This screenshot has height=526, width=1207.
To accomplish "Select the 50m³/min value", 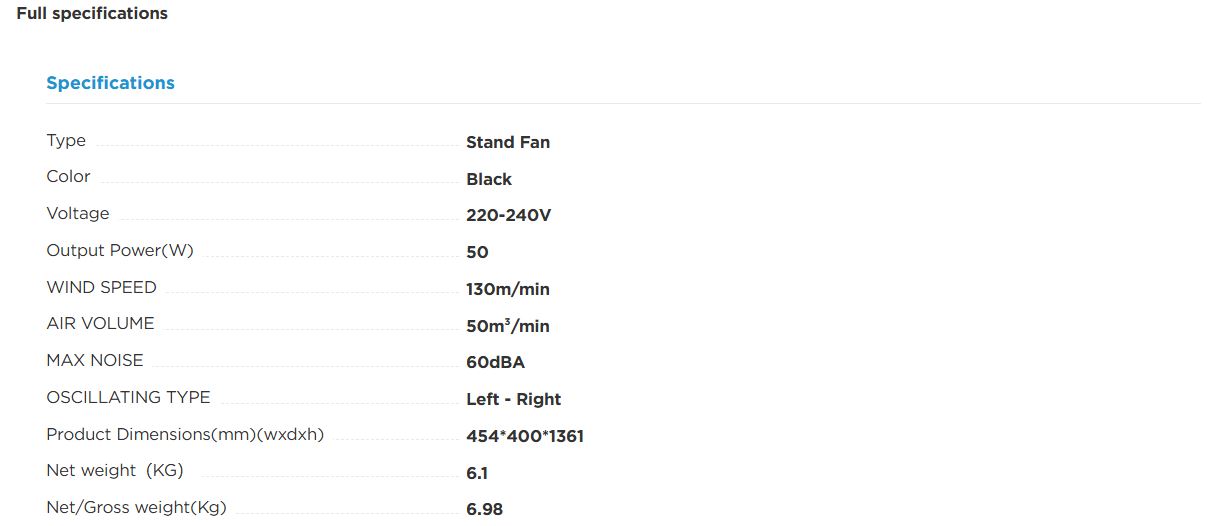I will tap(508, 326).
